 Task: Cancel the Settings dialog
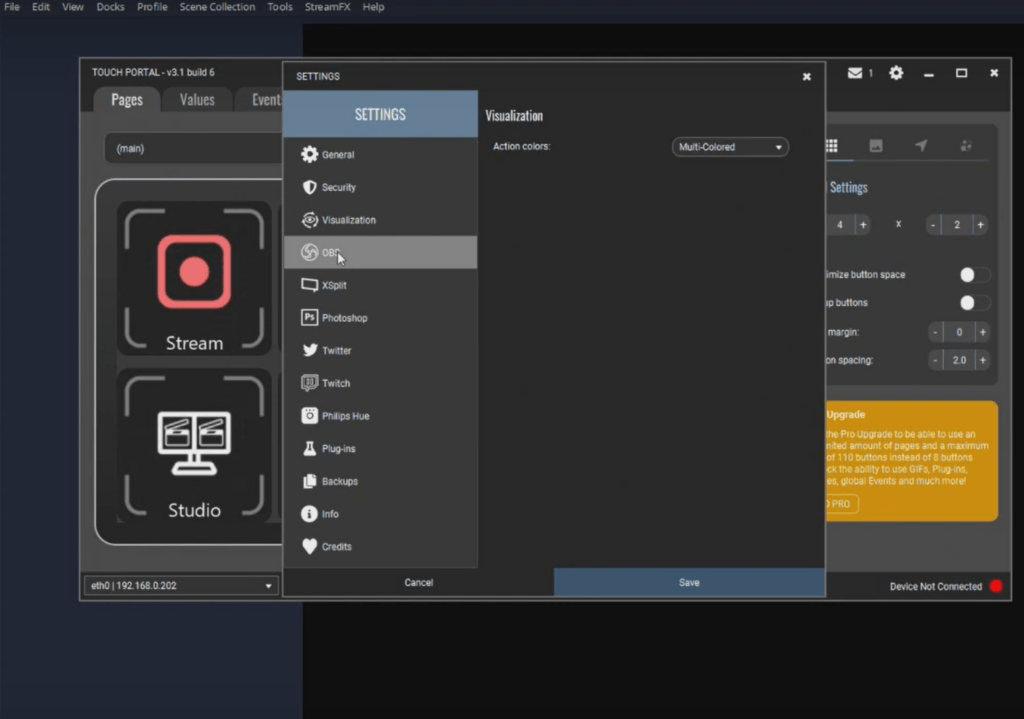[419, 583]
